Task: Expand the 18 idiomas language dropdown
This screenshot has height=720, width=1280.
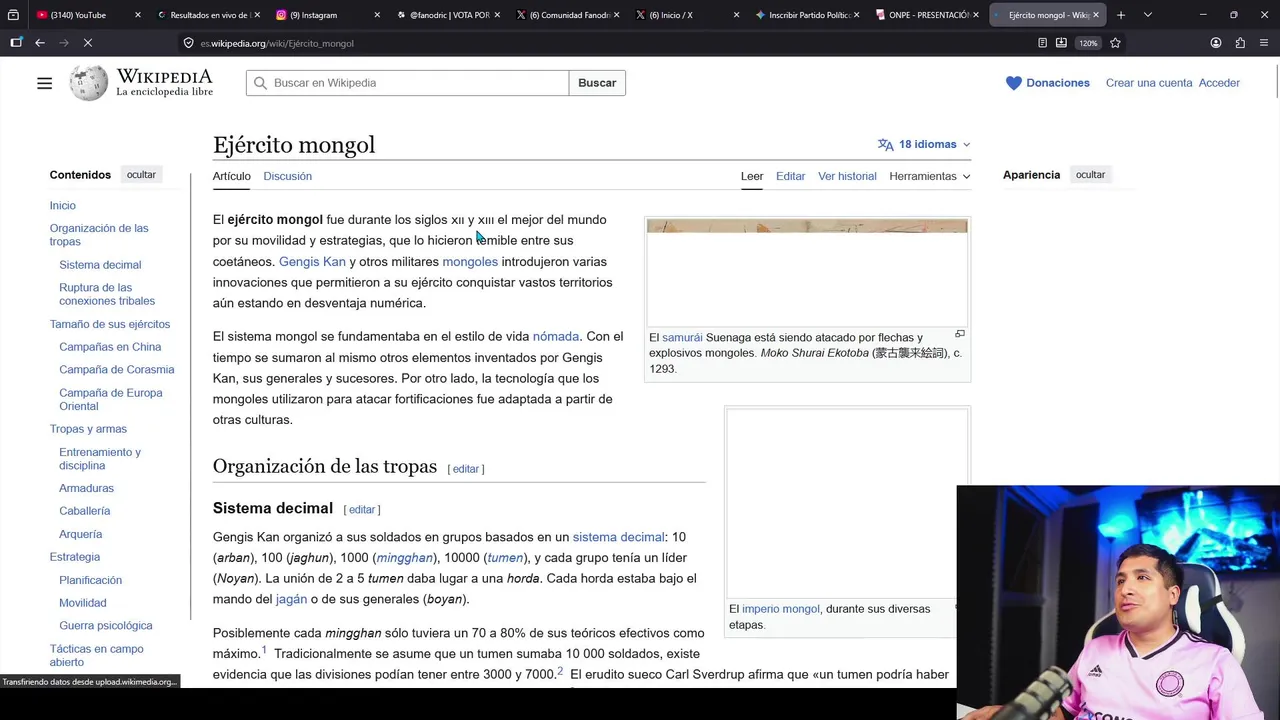Action: 924,144
